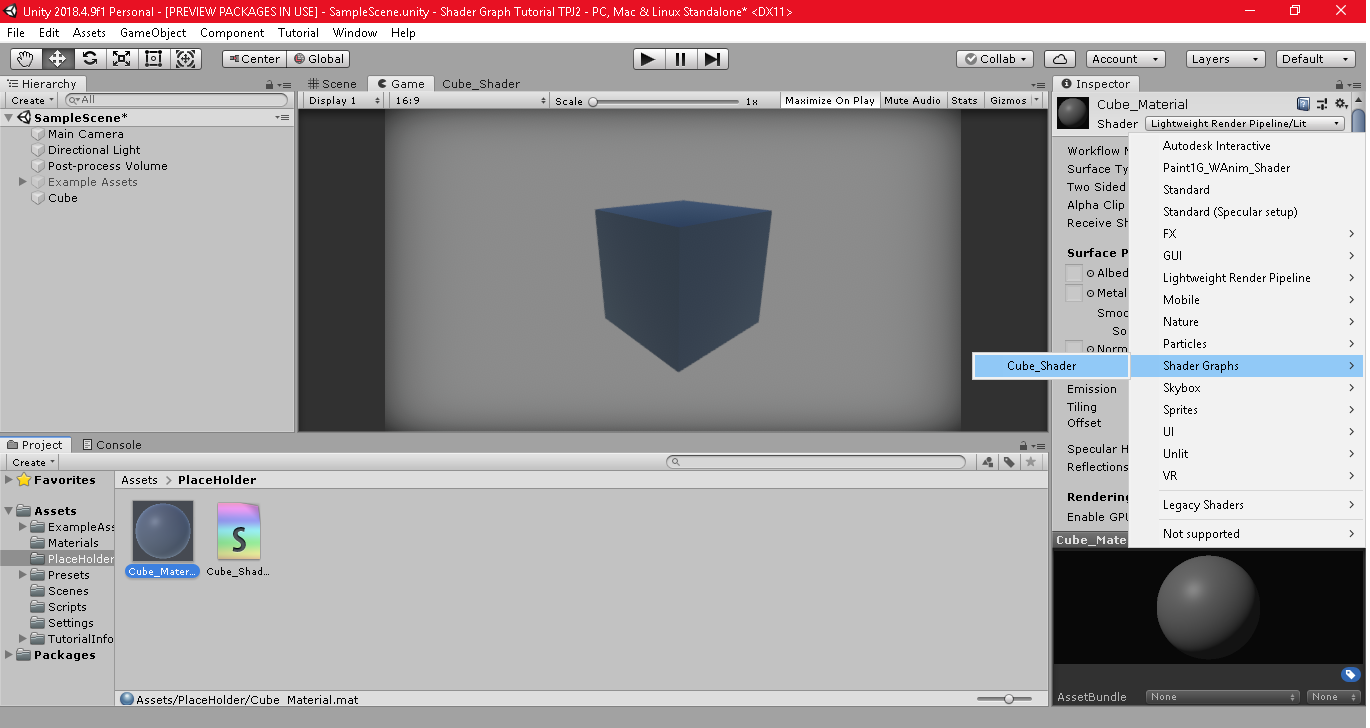Save search star icon in Project
The image size is (1370, 728).
(1031, 462)
